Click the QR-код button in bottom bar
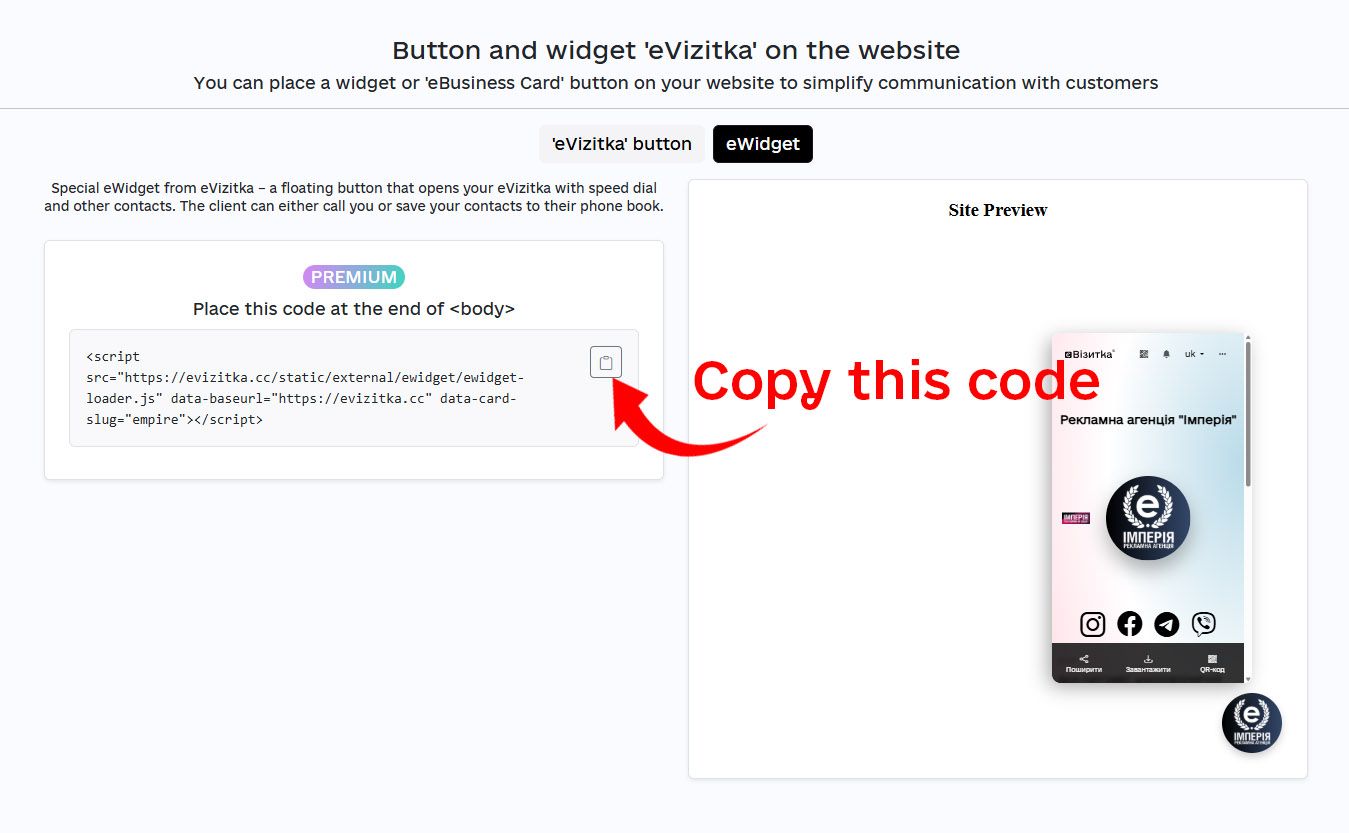1349x833 pixels. [1212, 663]
